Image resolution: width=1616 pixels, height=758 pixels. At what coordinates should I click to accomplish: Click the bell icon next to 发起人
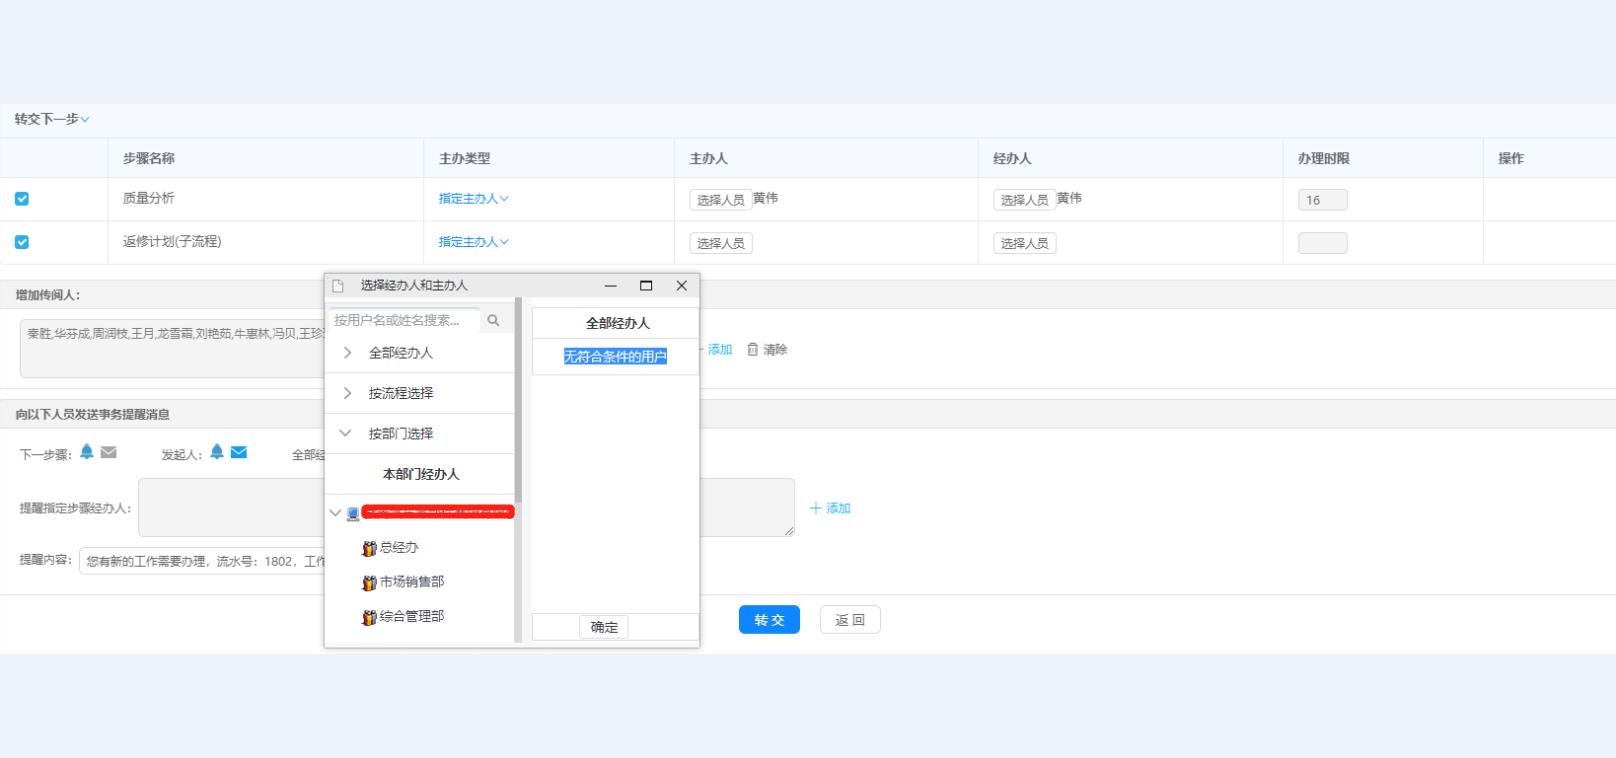pyautogui.click(x=217, y=452)
